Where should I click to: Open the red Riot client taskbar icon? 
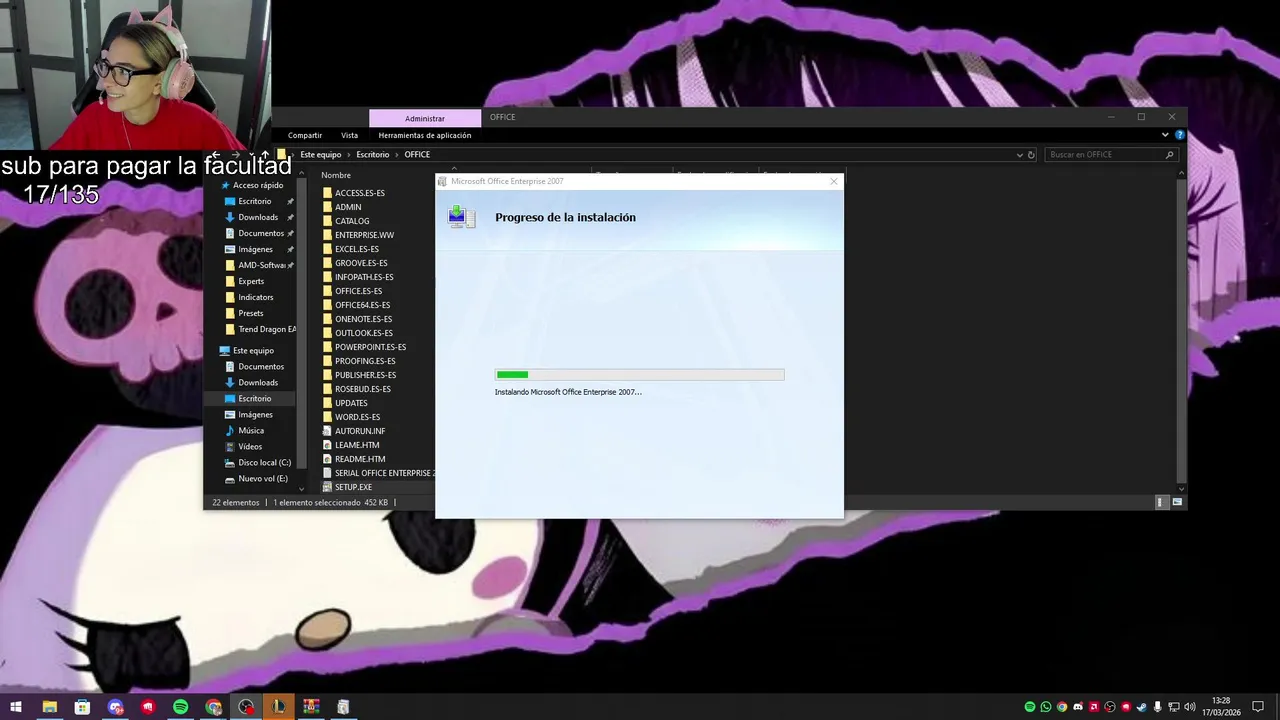(148, 707)
